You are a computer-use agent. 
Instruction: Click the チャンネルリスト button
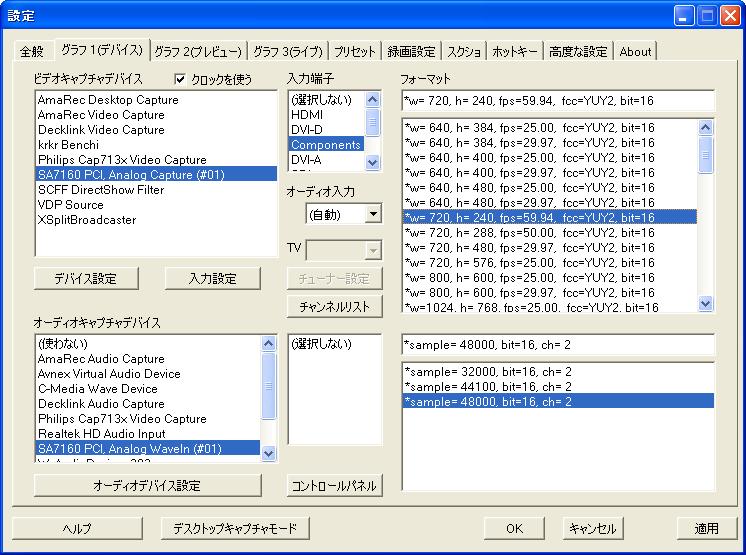[x=334, y=307]
